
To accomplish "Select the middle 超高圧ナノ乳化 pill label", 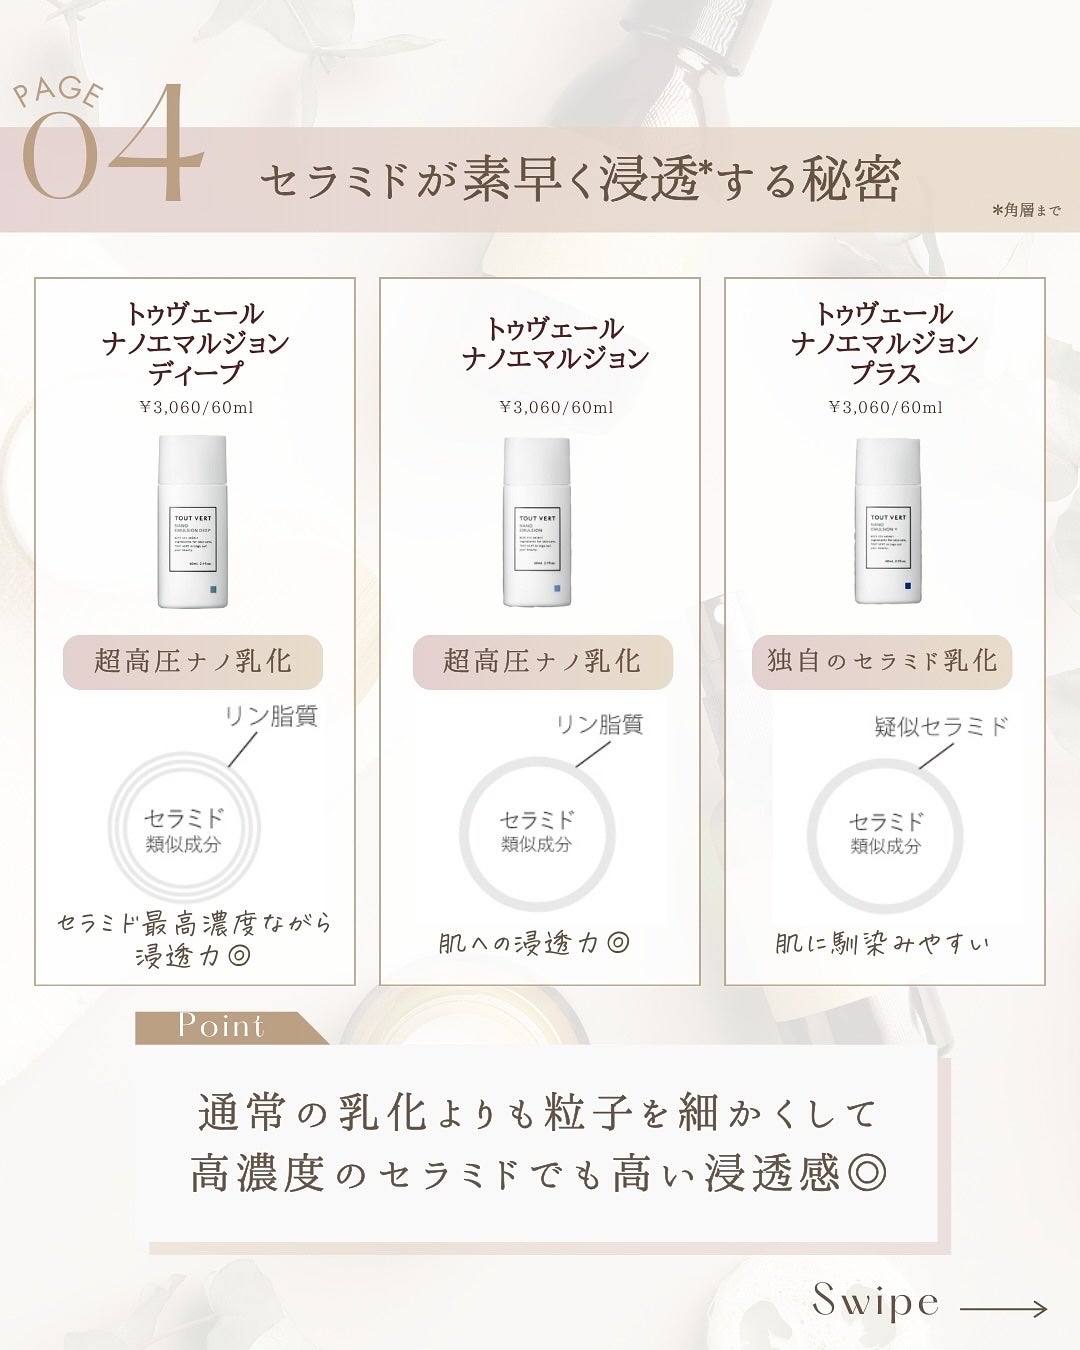I will tap(542, 662).
